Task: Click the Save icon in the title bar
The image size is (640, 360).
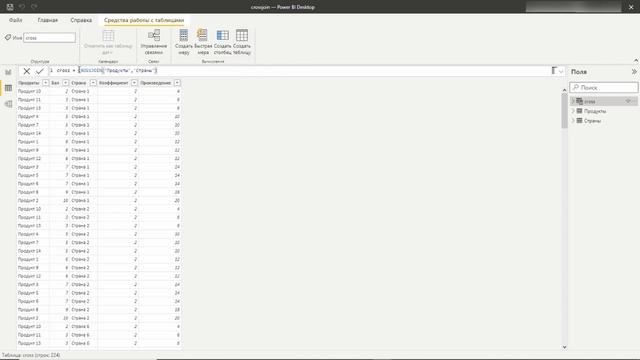Action: tap(10, 7)
